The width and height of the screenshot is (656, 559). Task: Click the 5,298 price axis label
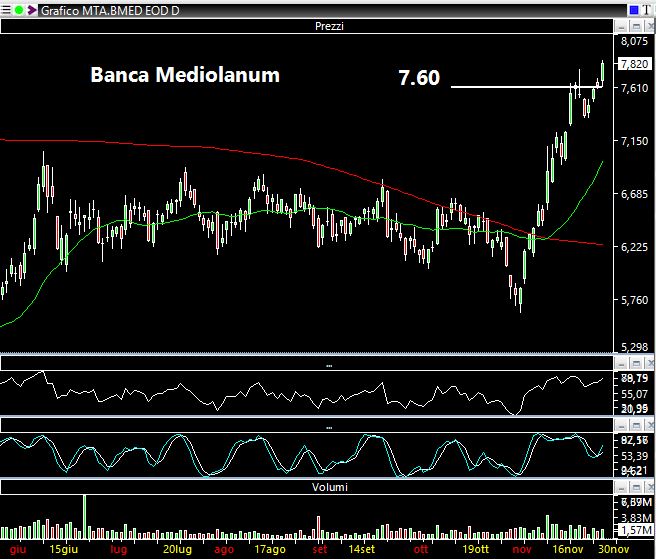click(634, 347)
